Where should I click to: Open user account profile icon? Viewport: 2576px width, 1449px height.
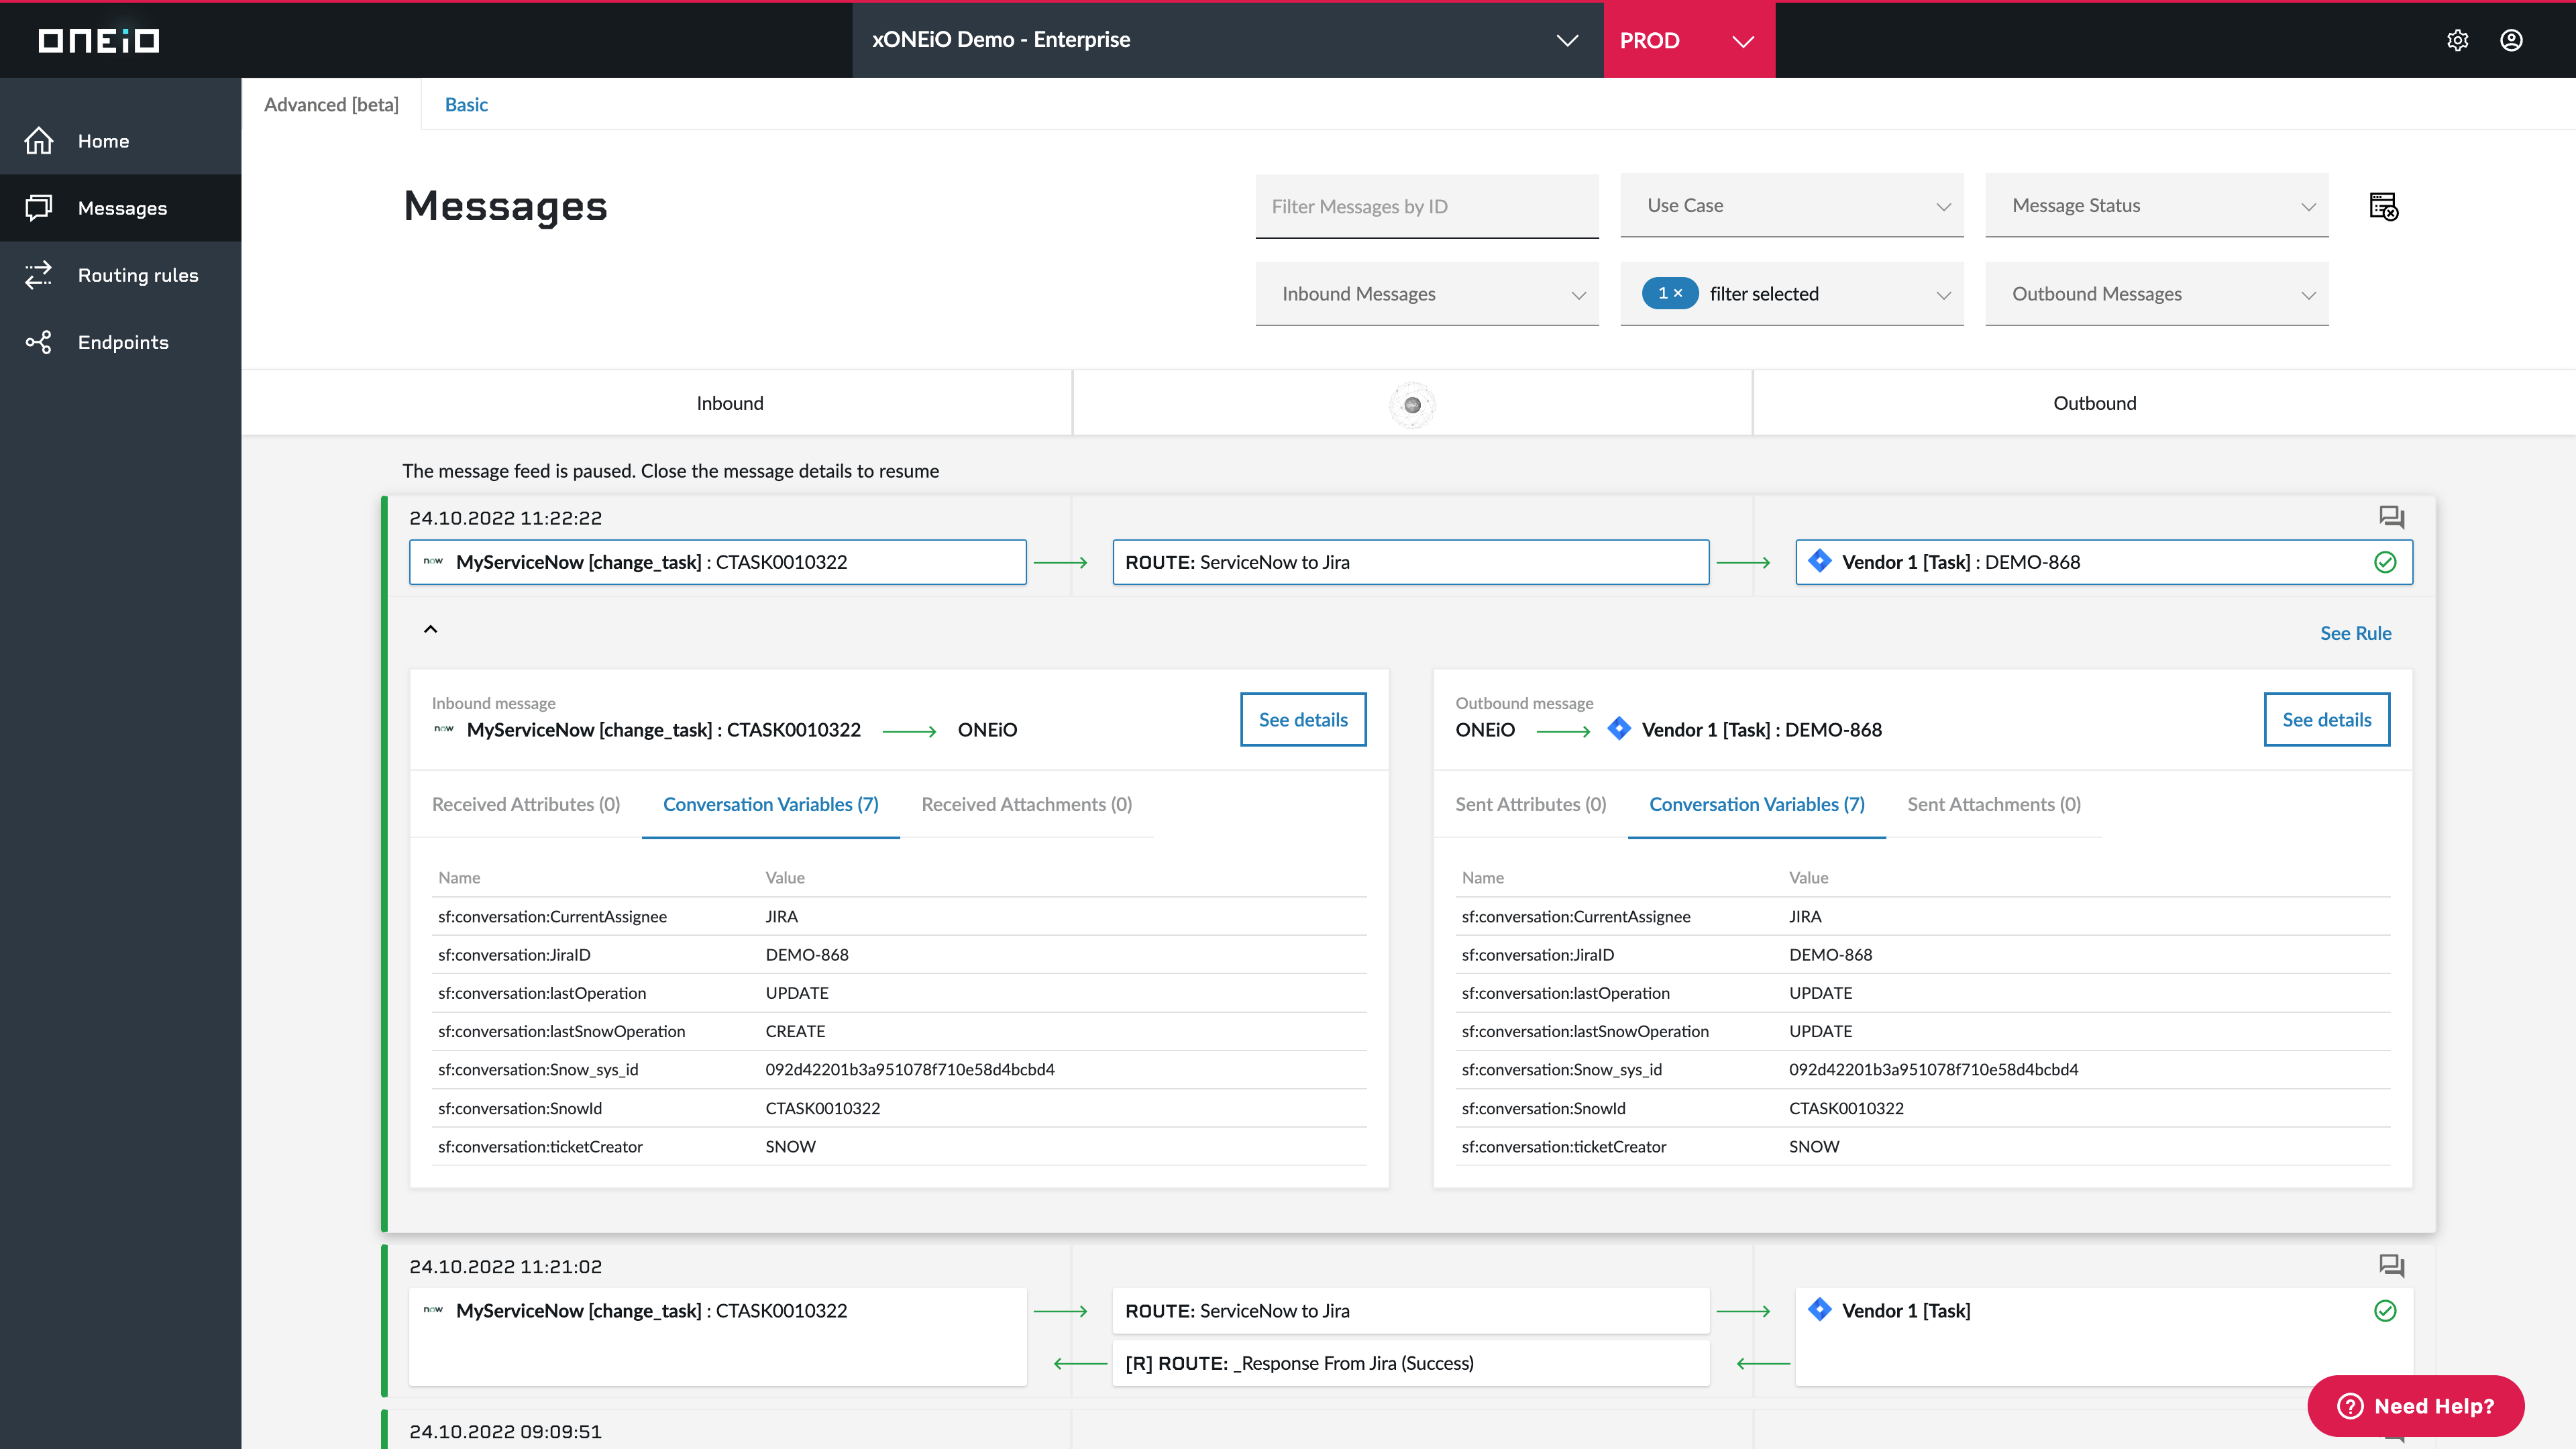click(2511, 40)
